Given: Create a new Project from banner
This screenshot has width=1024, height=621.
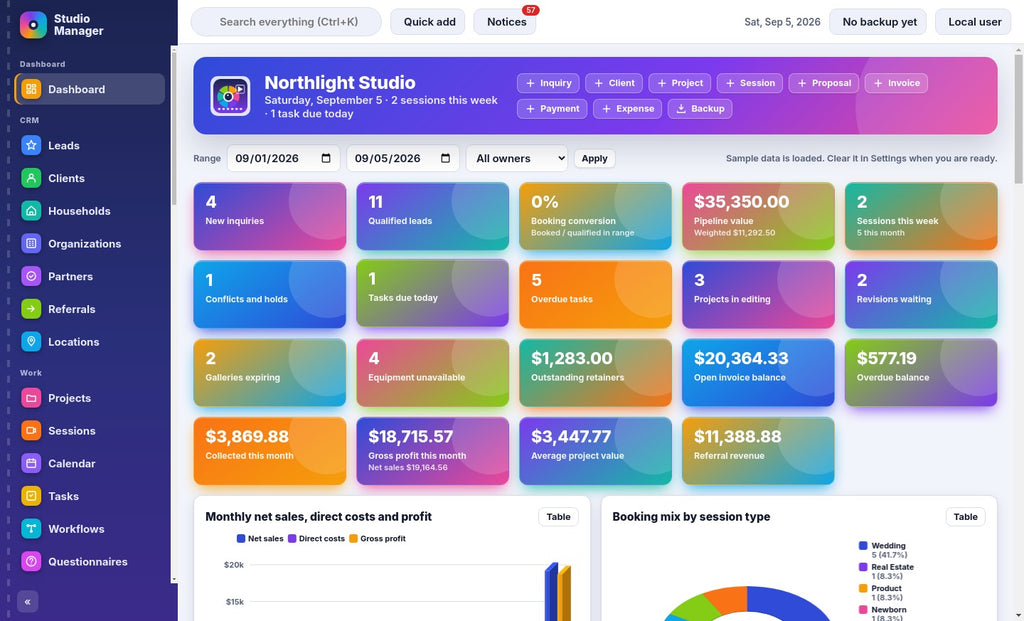Looking at the screenshot, I should point(680,83).
